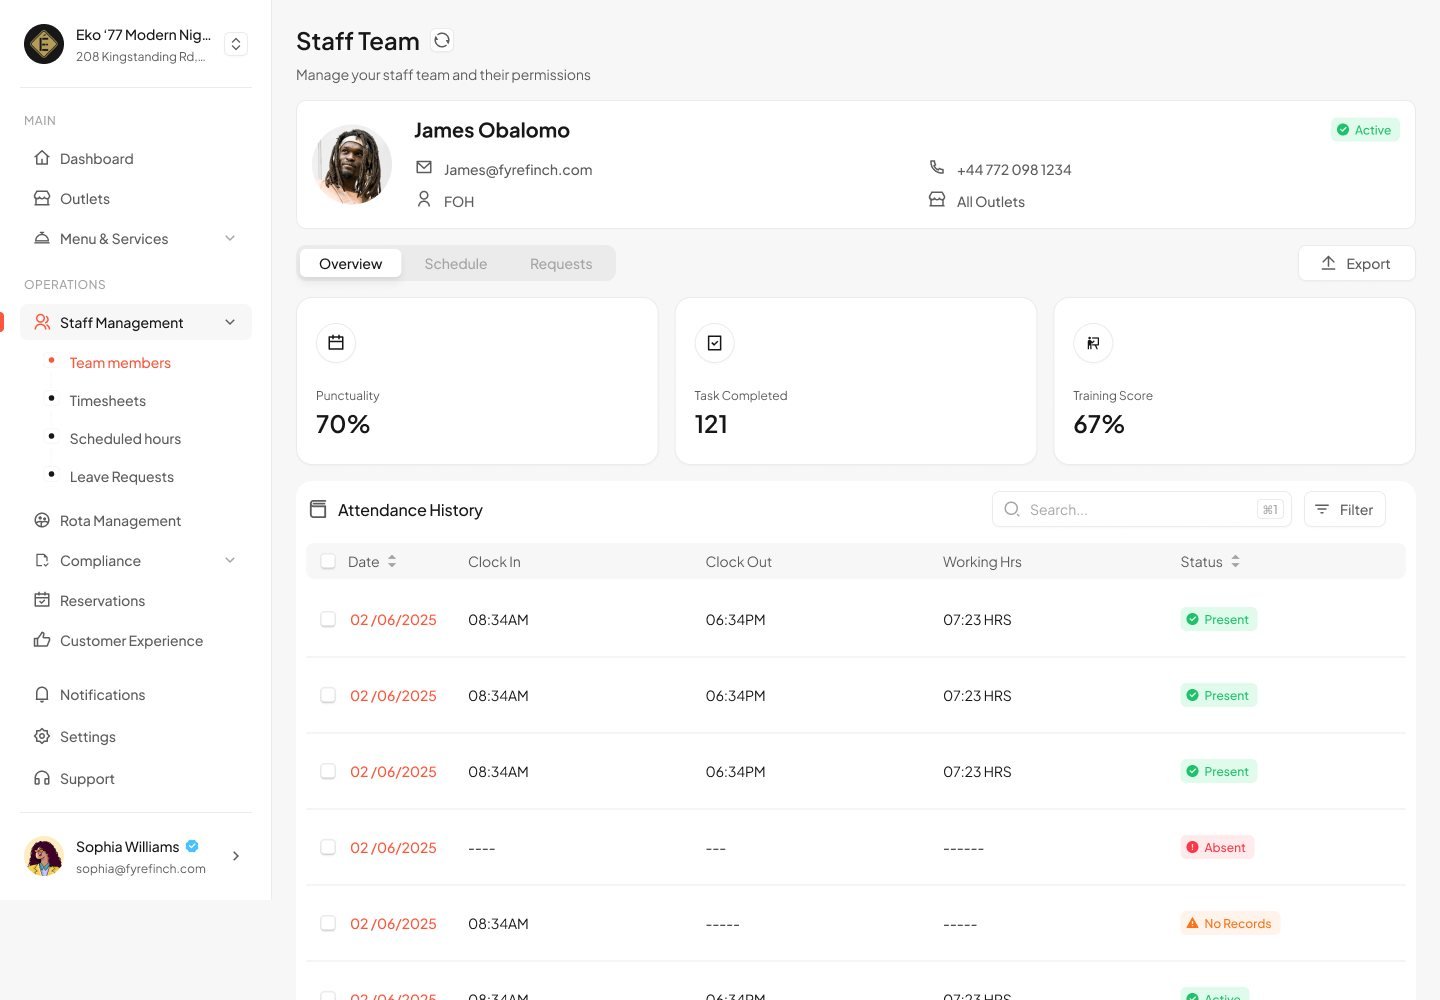Open Leave Requests submenu link
The image size is (1440, 1000).
tap(122, 477)
